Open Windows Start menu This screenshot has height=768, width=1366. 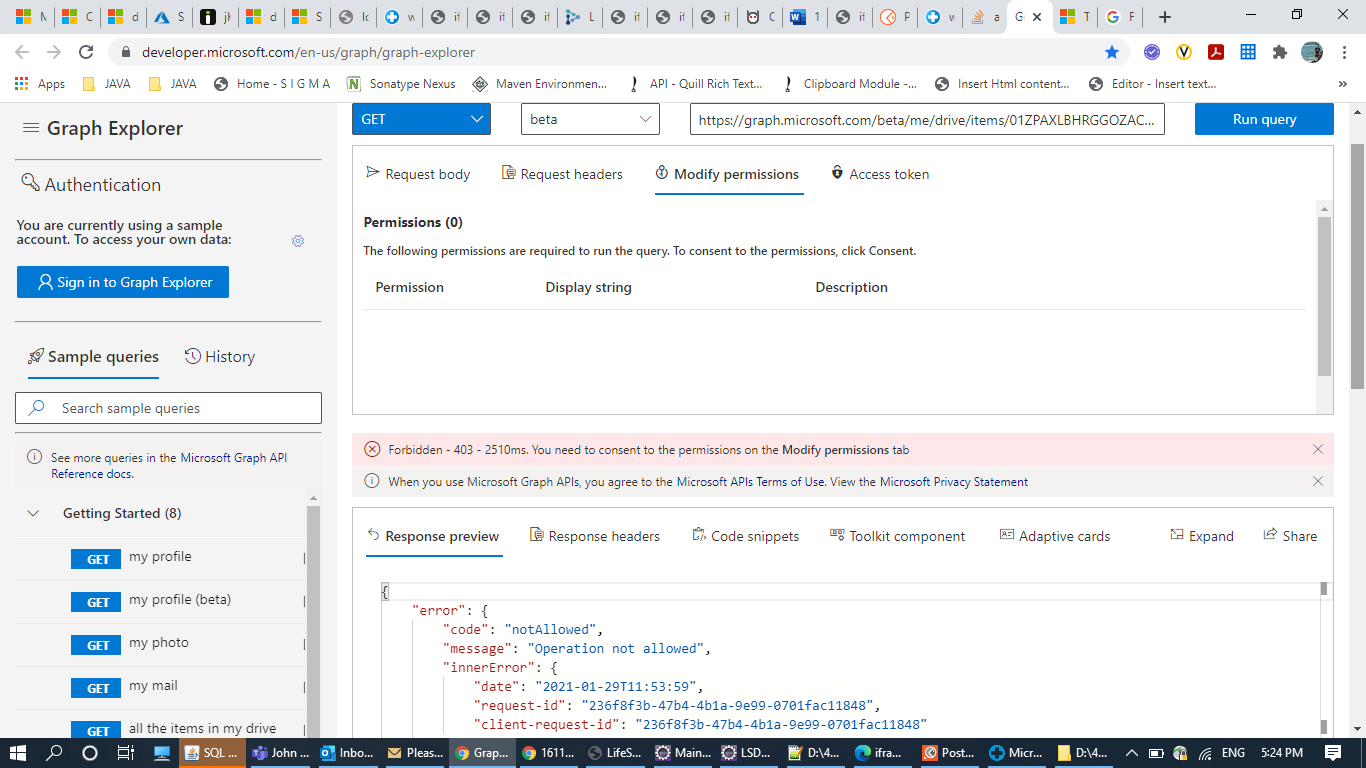click(x=19, y=753)
